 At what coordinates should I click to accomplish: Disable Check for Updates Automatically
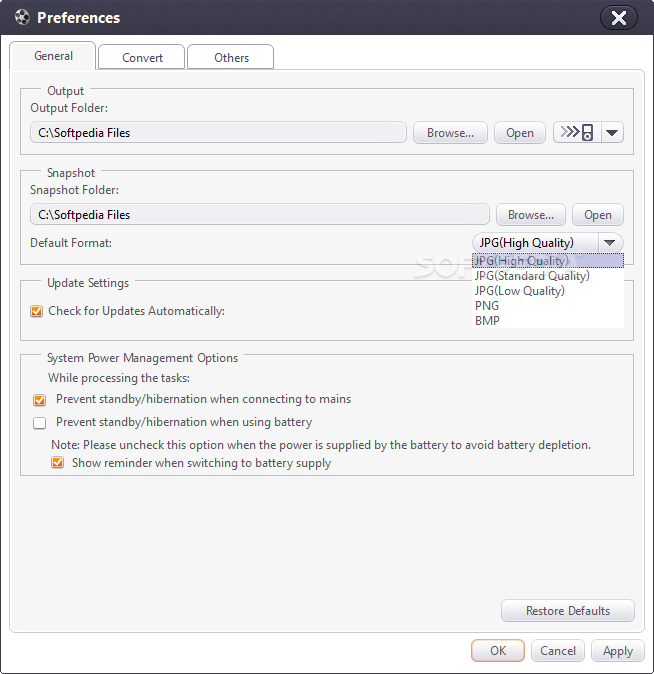coord(37,311)
